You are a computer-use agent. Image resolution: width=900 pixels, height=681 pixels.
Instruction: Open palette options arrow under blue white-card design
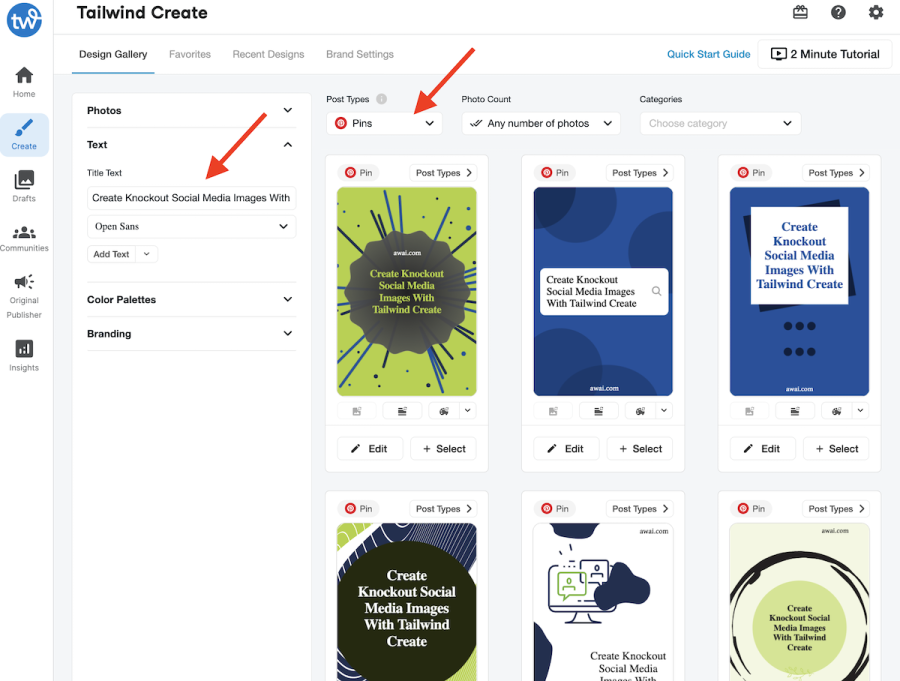point(860,411)
